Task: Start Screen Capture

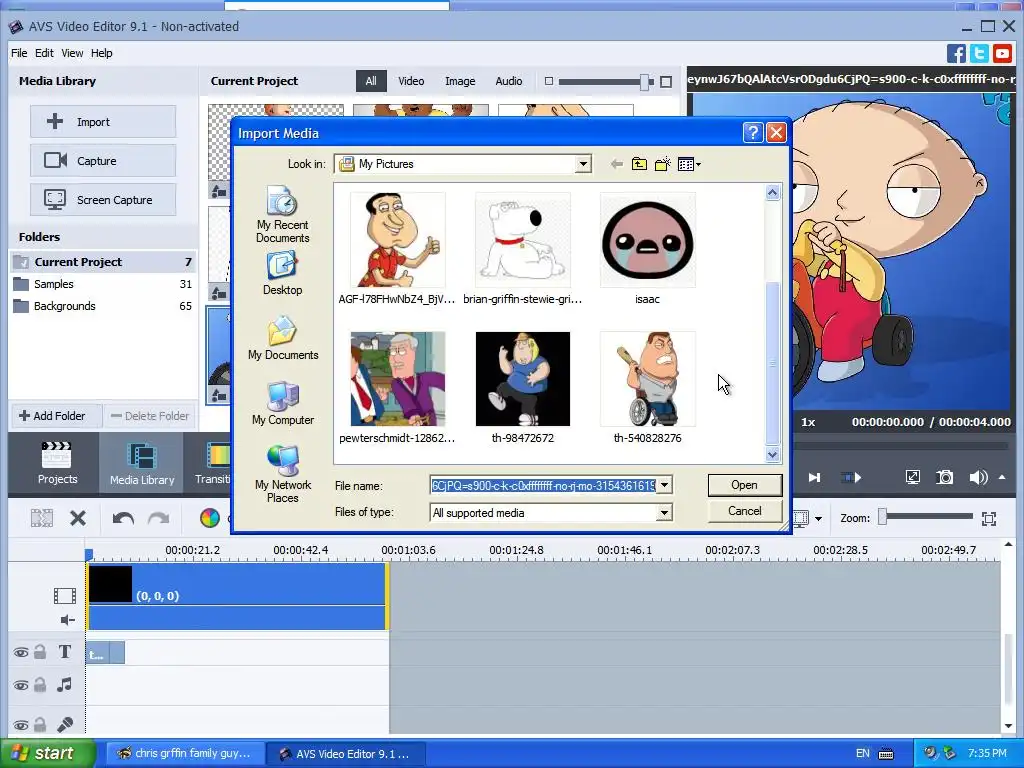Action: [x=103, y=200]
